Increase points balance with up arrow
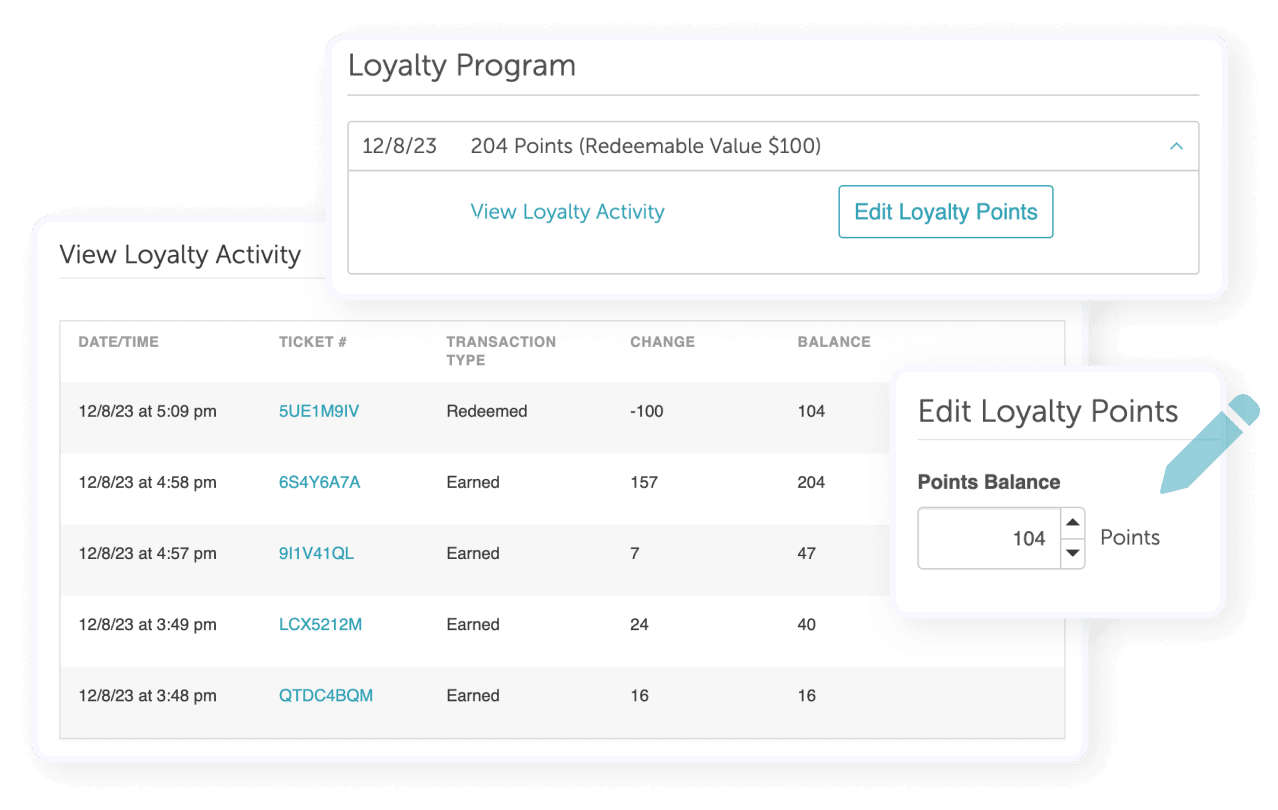 [x=1072, y=523]
